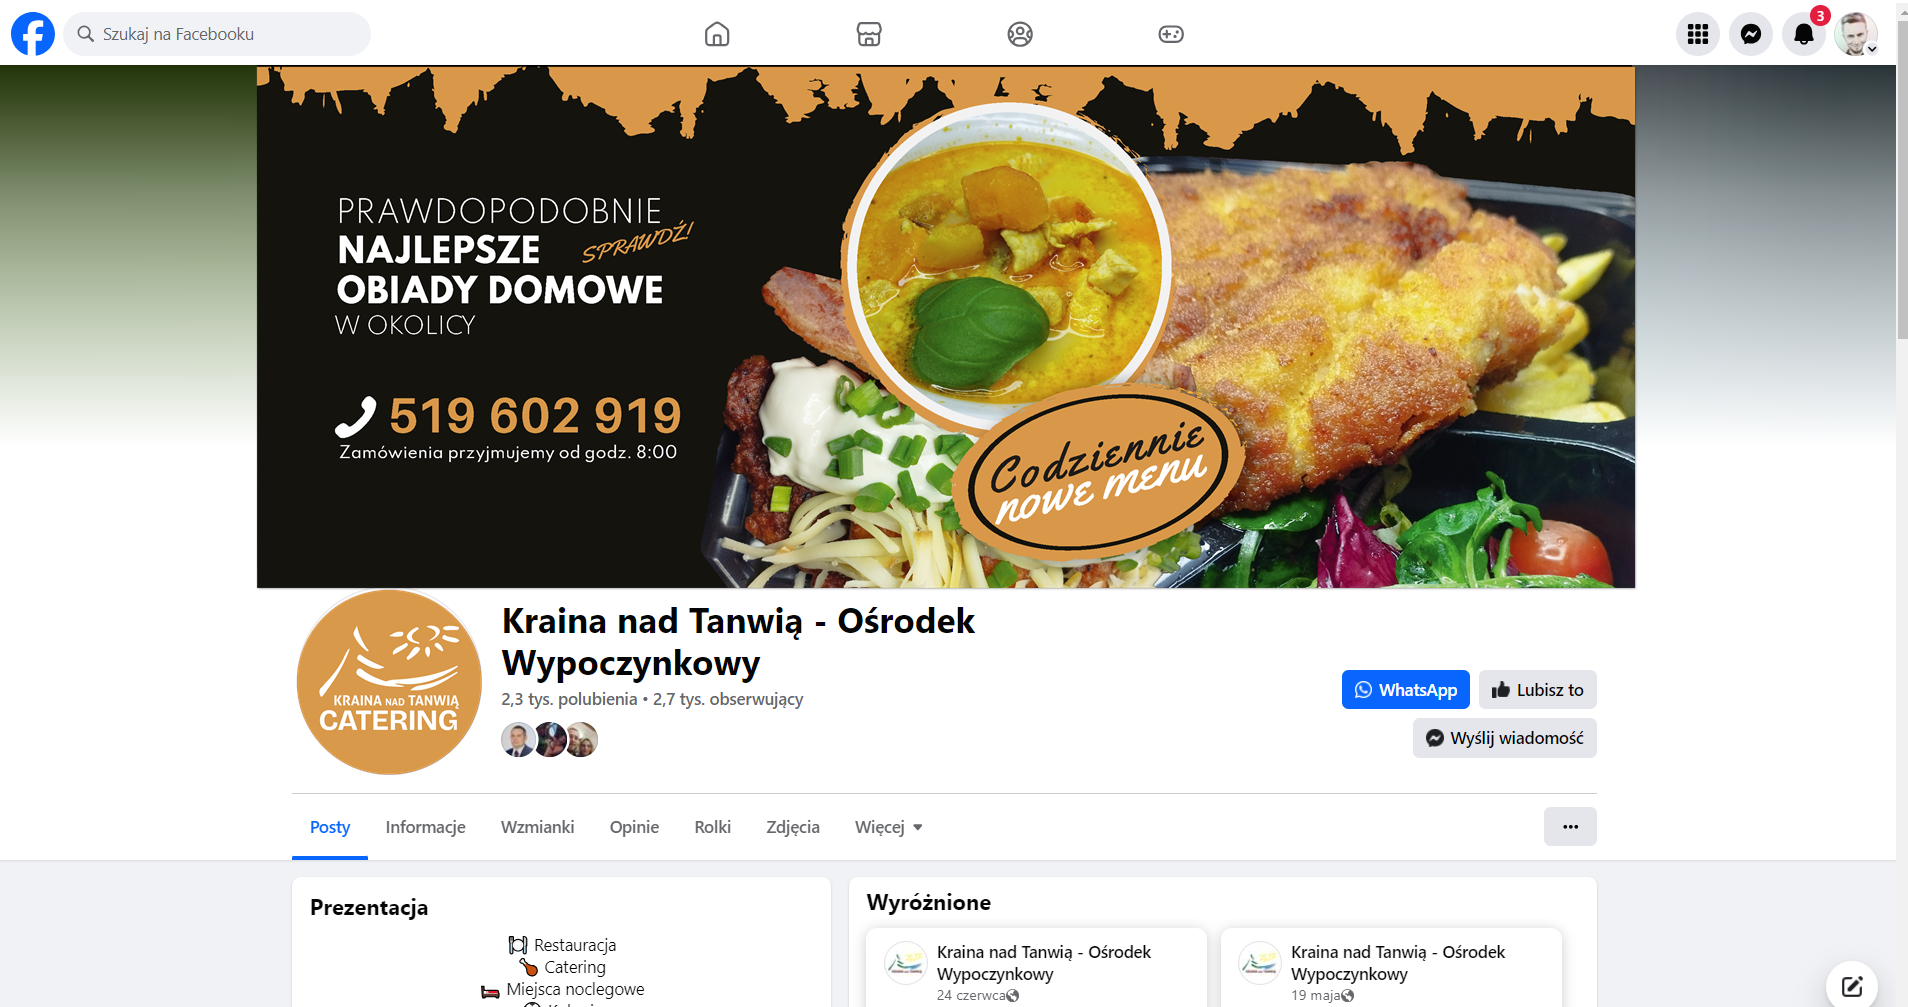Click the Szukaj na Facebooku search field
Viewport: 1908px width, 1007px height.
tap(217, 34)
